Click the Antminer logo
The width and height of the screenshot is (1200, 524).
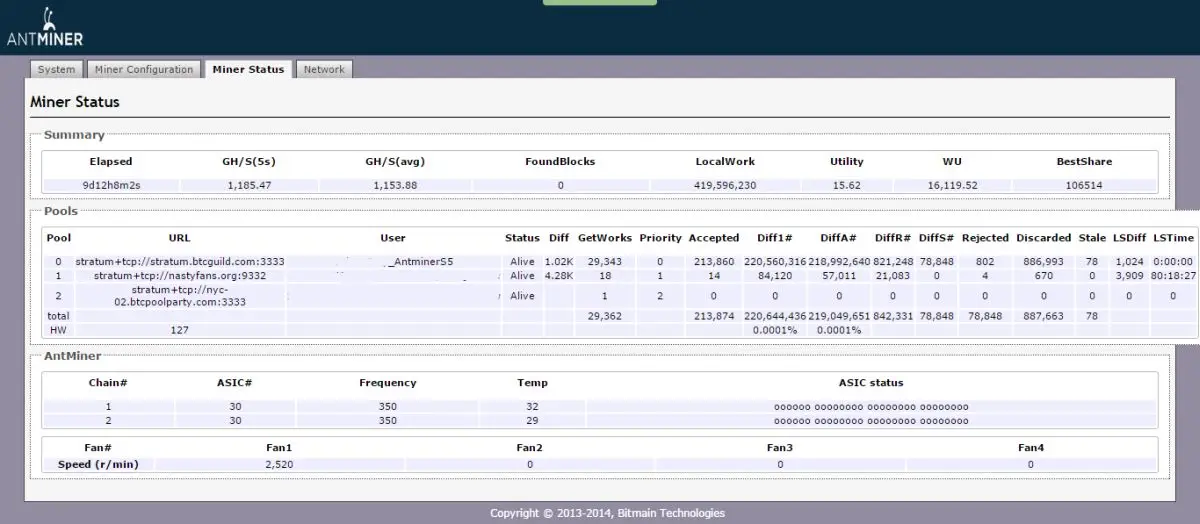point(46,28)
